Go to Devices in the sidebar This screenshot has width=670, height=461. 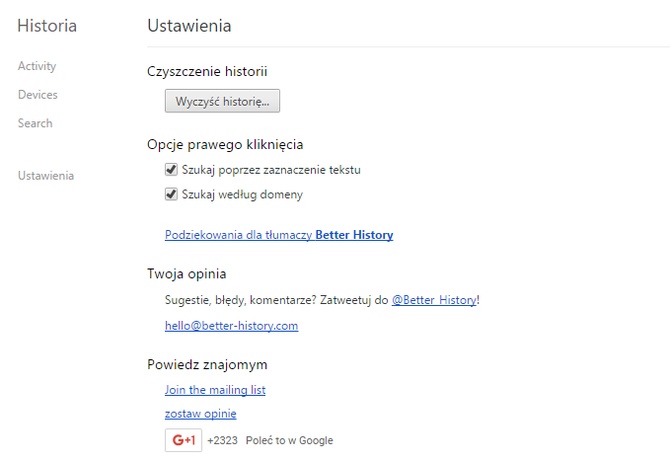click(x=38, y=95)
